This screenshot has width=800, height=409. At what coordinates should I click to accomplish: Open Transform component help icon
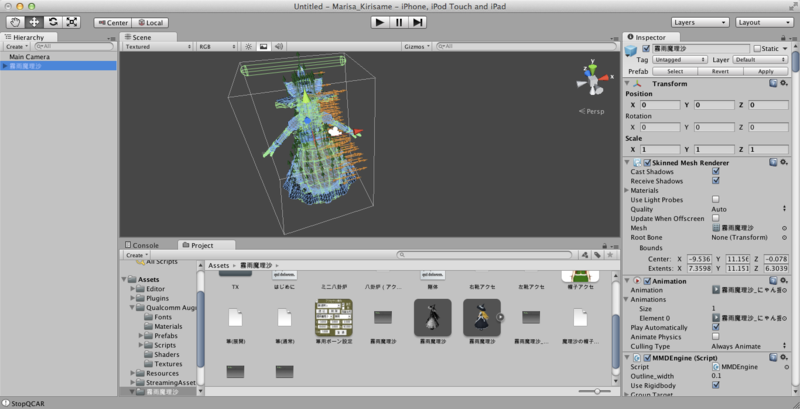coord(773,83)
